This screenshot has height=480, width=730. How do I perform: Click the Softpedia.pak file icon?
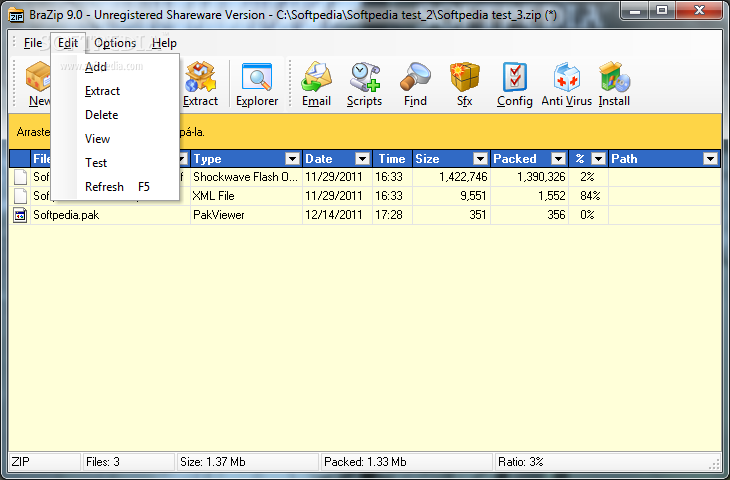coord(20,215)
